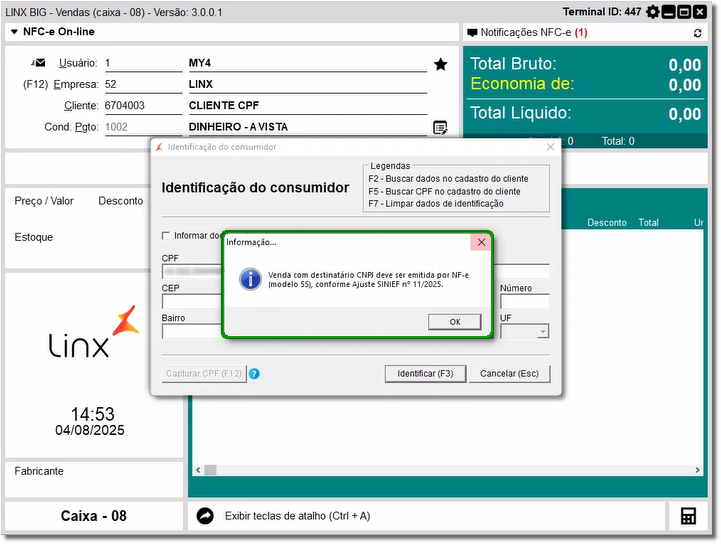Click Exibir teclas de atalho (Ctrl + A)
Screen dimensions: 721x544
pos(298,516)
